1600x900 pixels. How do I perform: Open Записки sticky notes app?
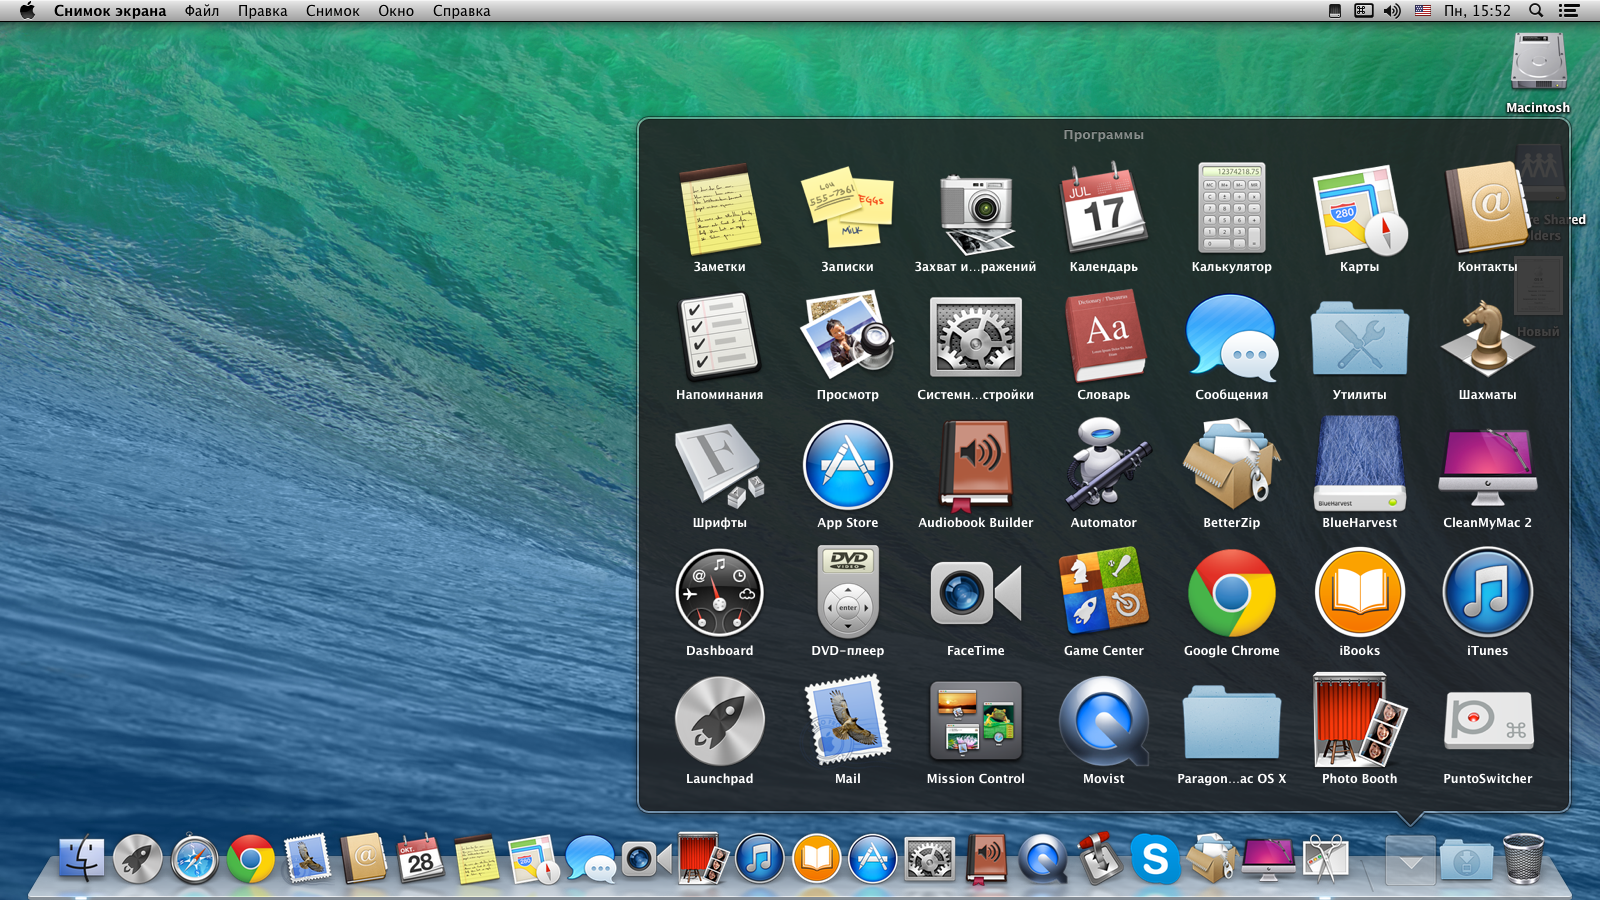(x=848, y=210)
